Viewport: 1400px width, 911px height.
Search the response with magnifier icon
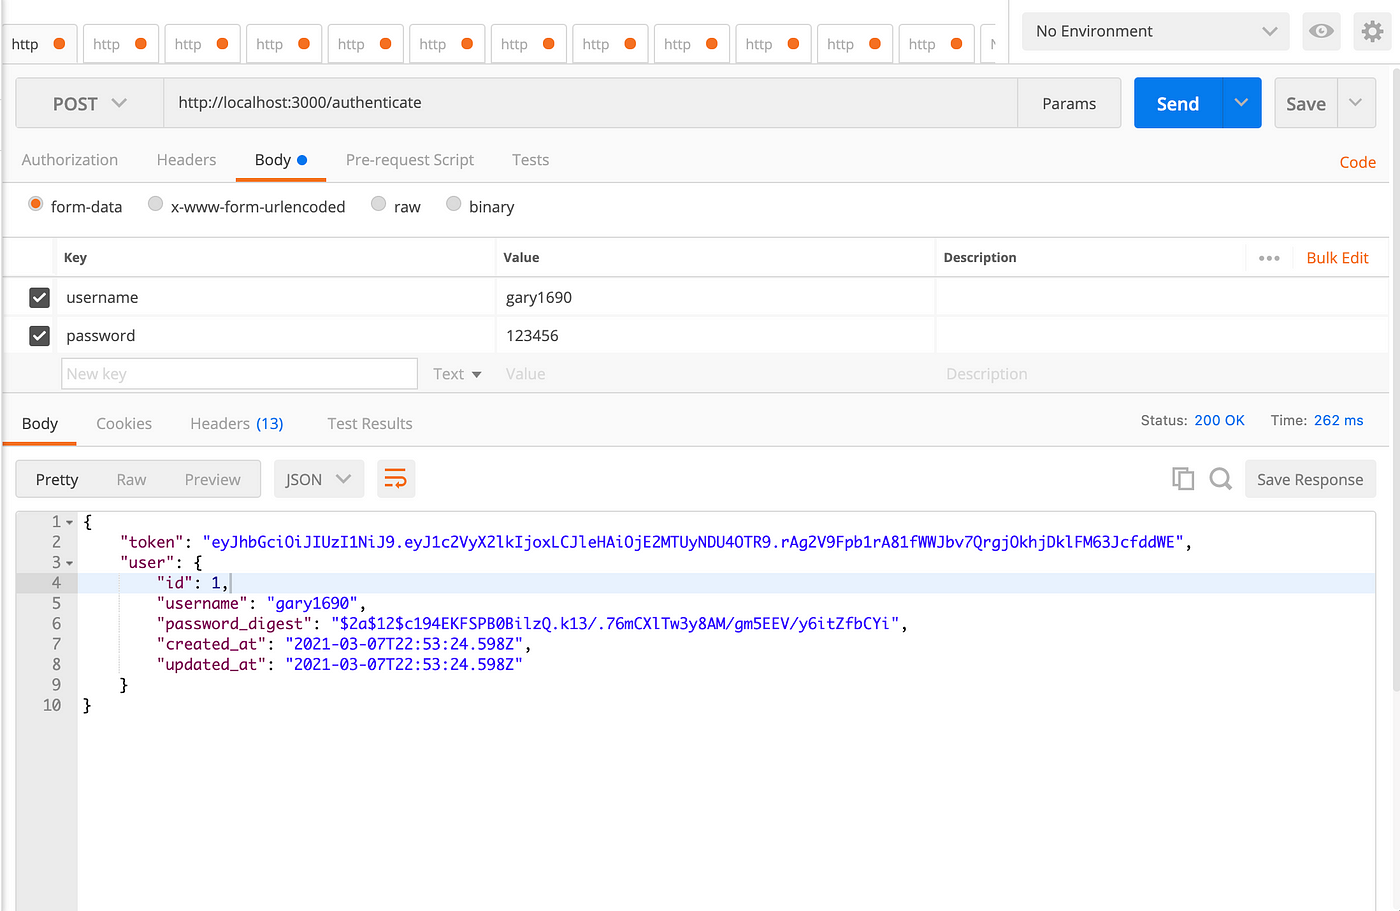[1220, 479]
